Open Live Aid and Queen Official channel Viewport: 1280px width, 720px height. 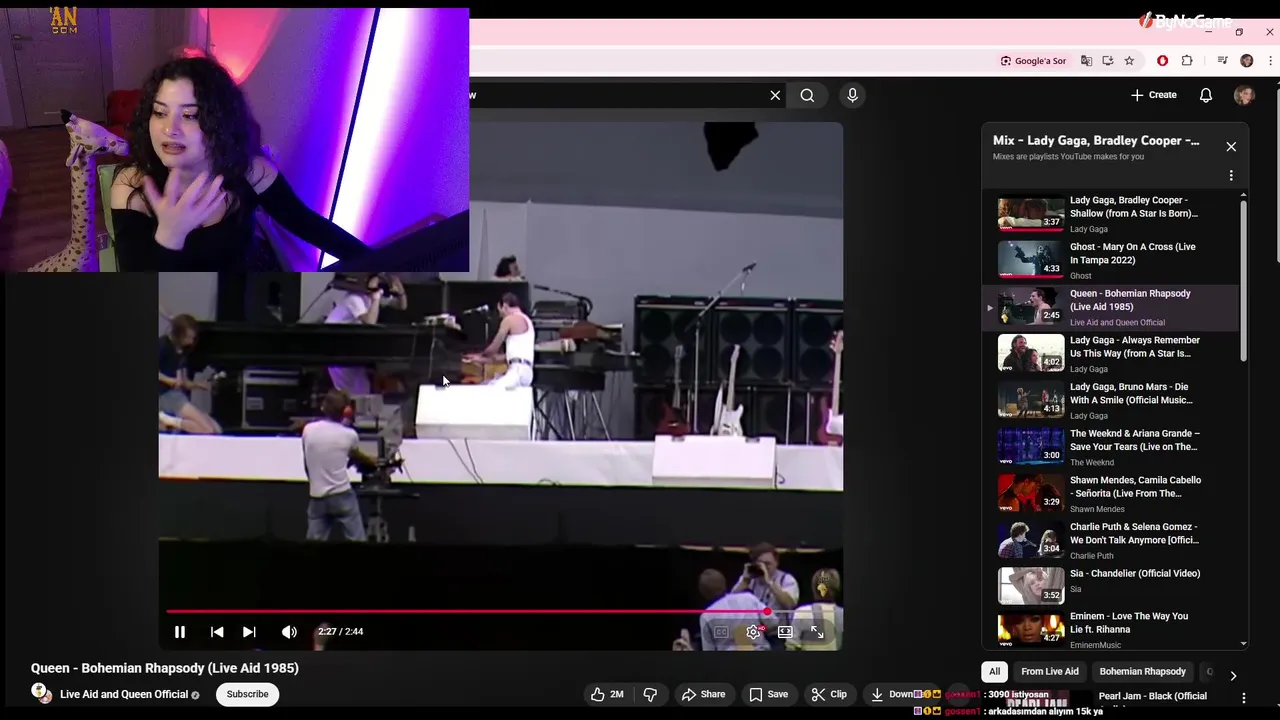pos(124,694)
